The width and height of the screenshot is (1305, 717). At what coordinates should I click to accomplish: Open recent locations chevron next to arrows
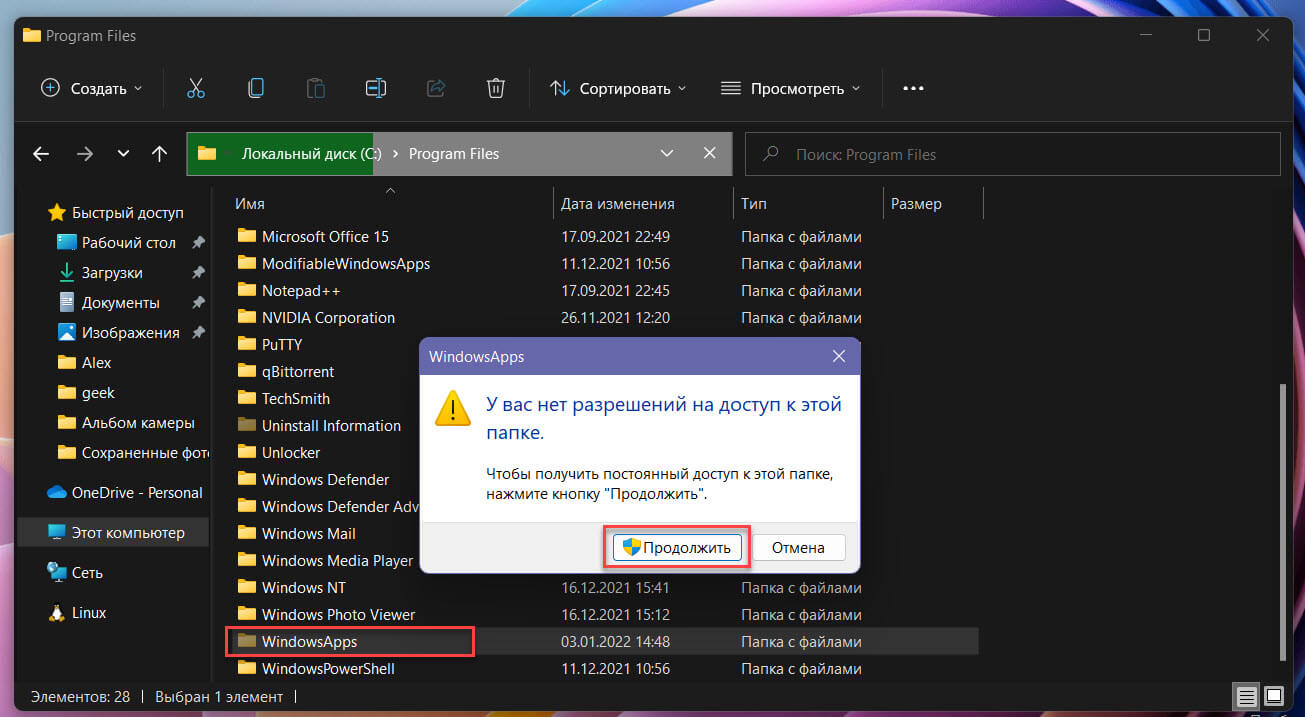pyautogui.click(x=123, y=154)
